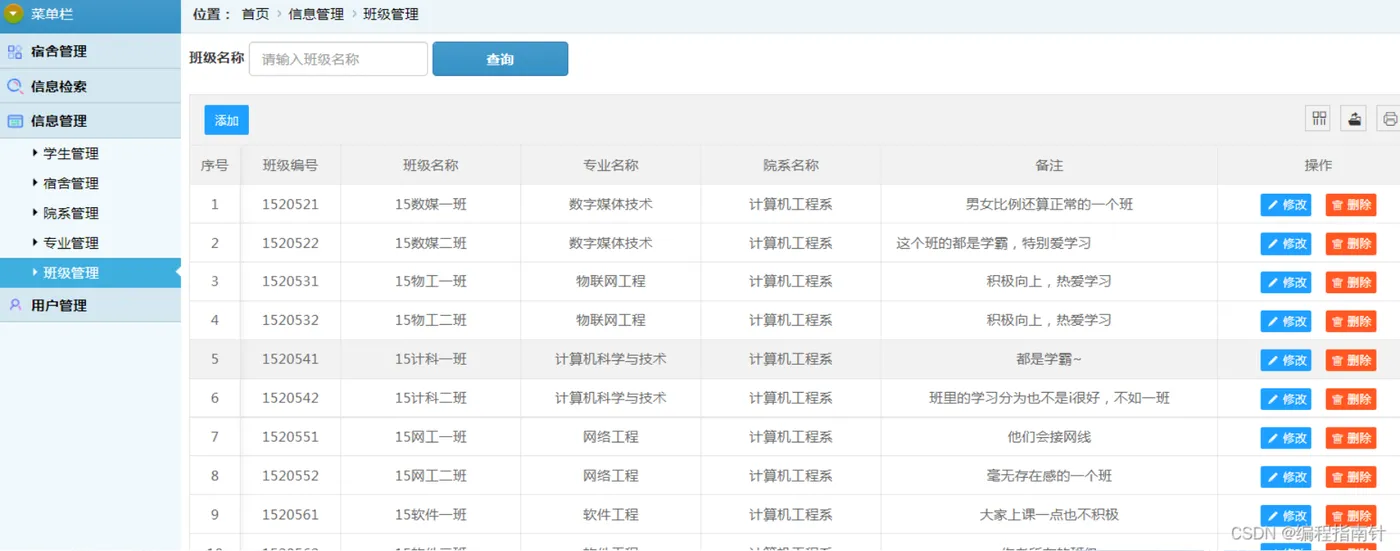Image resolution: width=1400 pixels, height=551 pixels.
Task: Click the remark 大家上课一点也不积极
Action: [1049, 515]
